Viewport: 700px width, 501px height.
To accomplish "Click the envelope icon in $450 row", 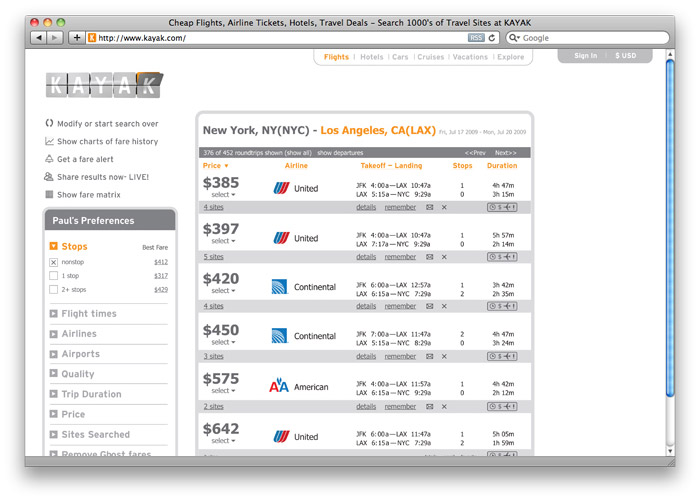I will 429,356.
